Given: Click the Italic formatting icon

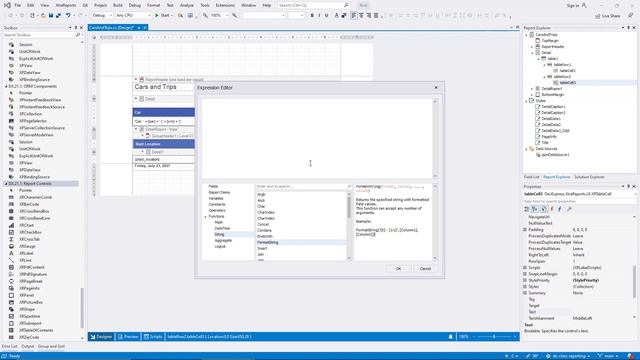Looking at the screenshot, I should tap(319, 16).
